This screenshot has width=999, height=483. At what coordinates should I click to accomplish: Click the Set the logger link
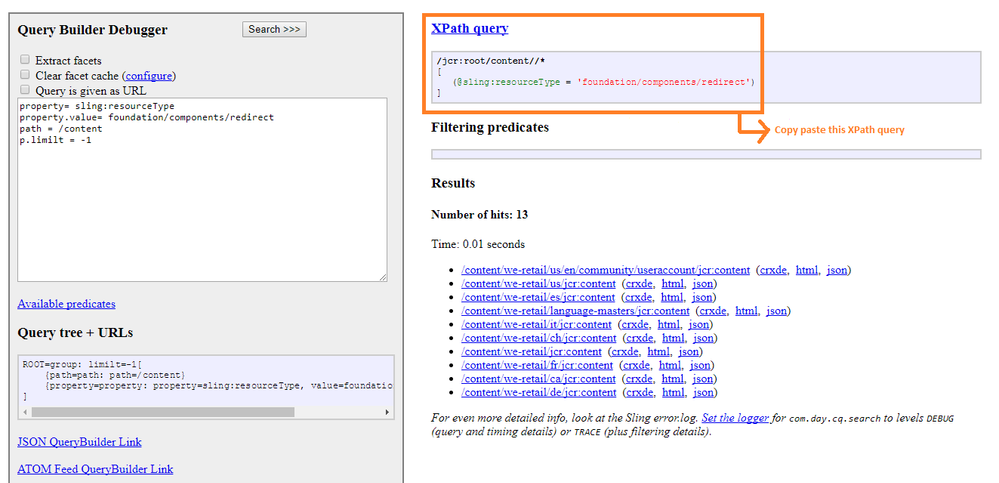(735, 418)
